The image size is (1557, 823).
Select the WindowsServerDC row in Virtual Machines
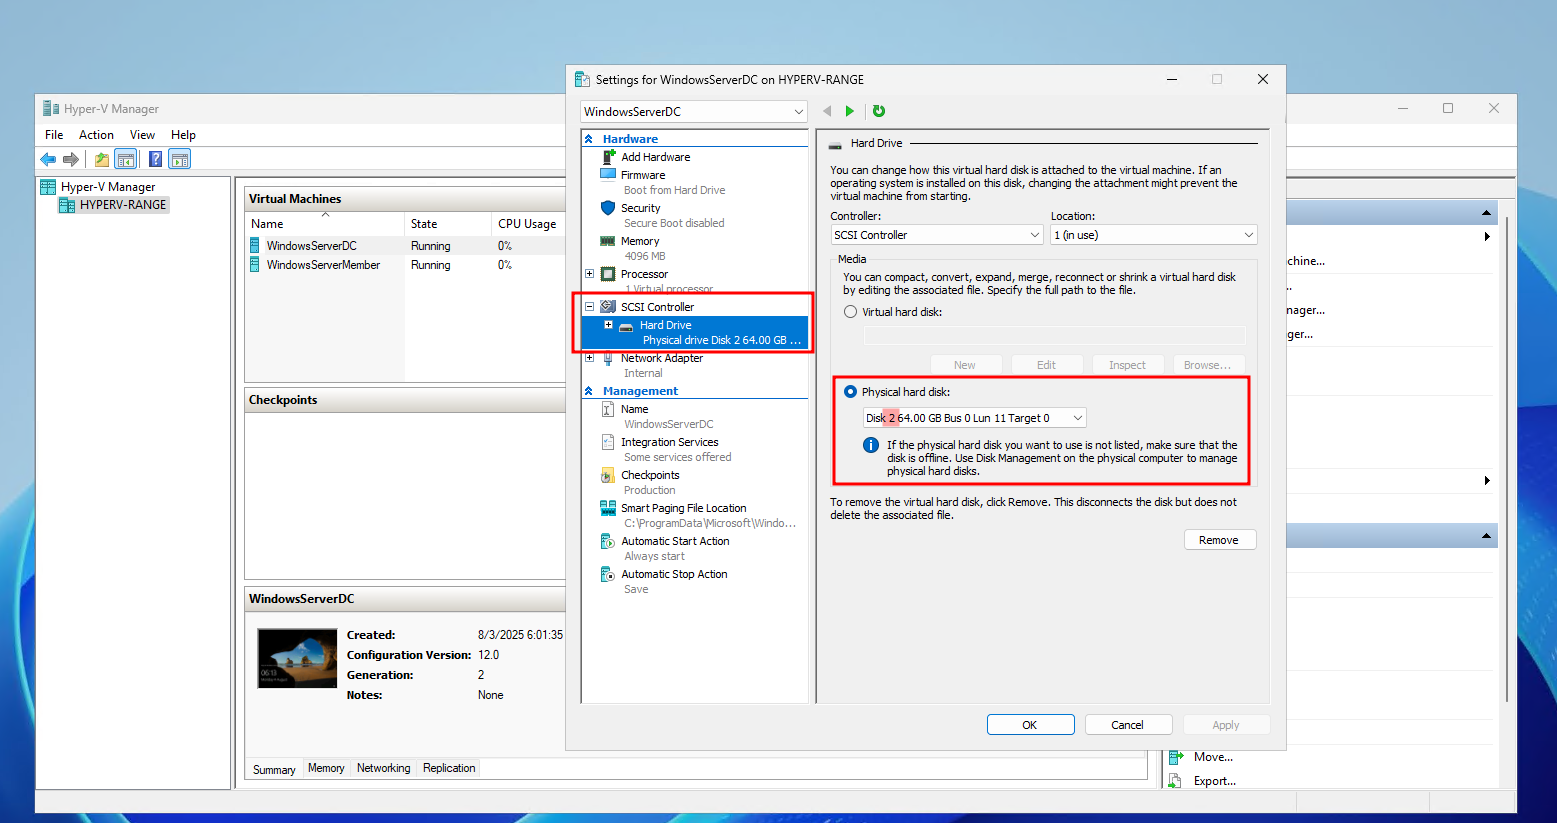[x=405, y=246]
